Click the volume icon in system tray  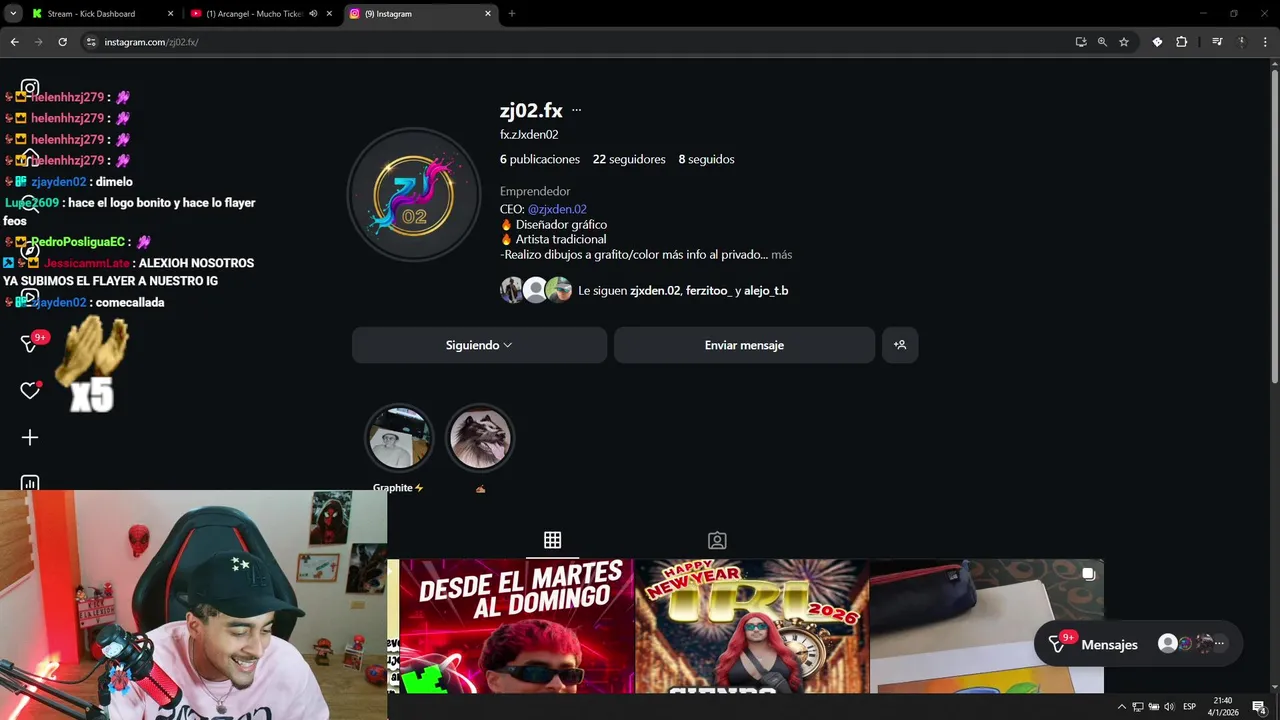point(1169,707)
